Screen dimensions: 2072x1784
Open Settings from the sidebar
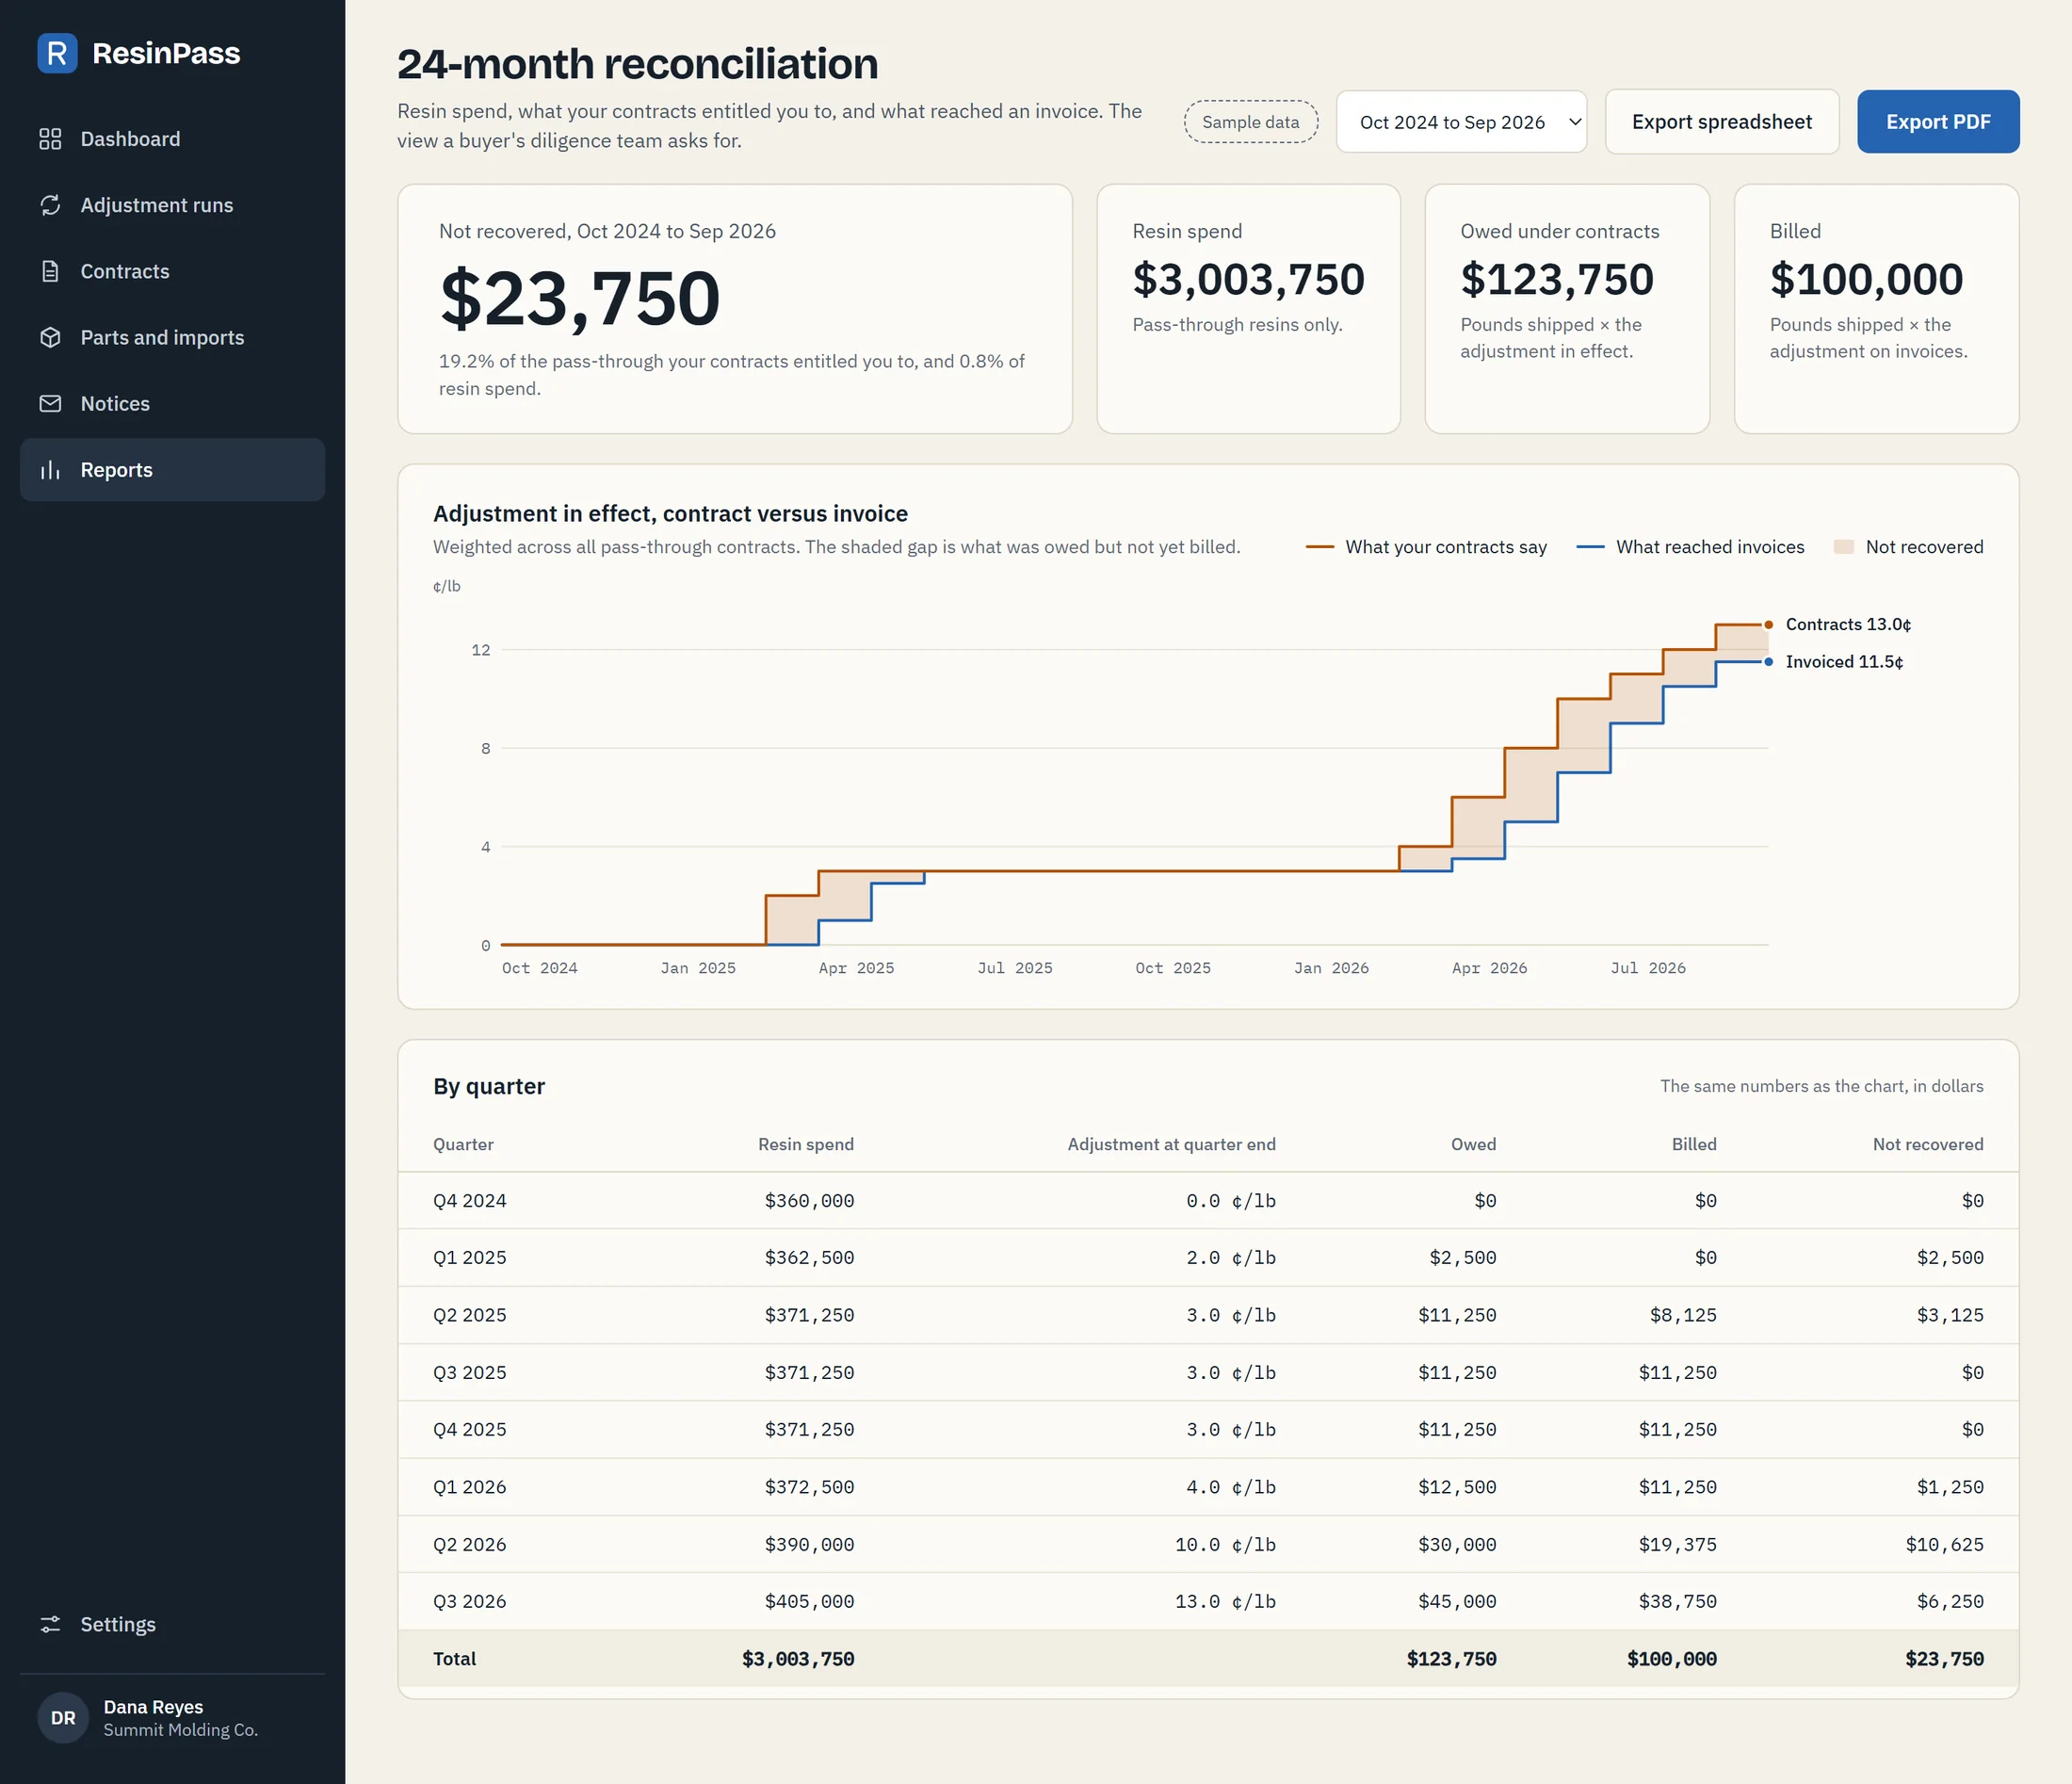(172, 1624)
